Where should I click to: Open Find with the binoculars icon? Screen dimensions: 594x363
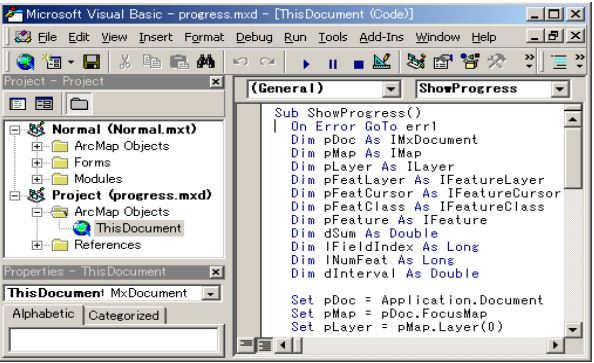click(206, 62)
